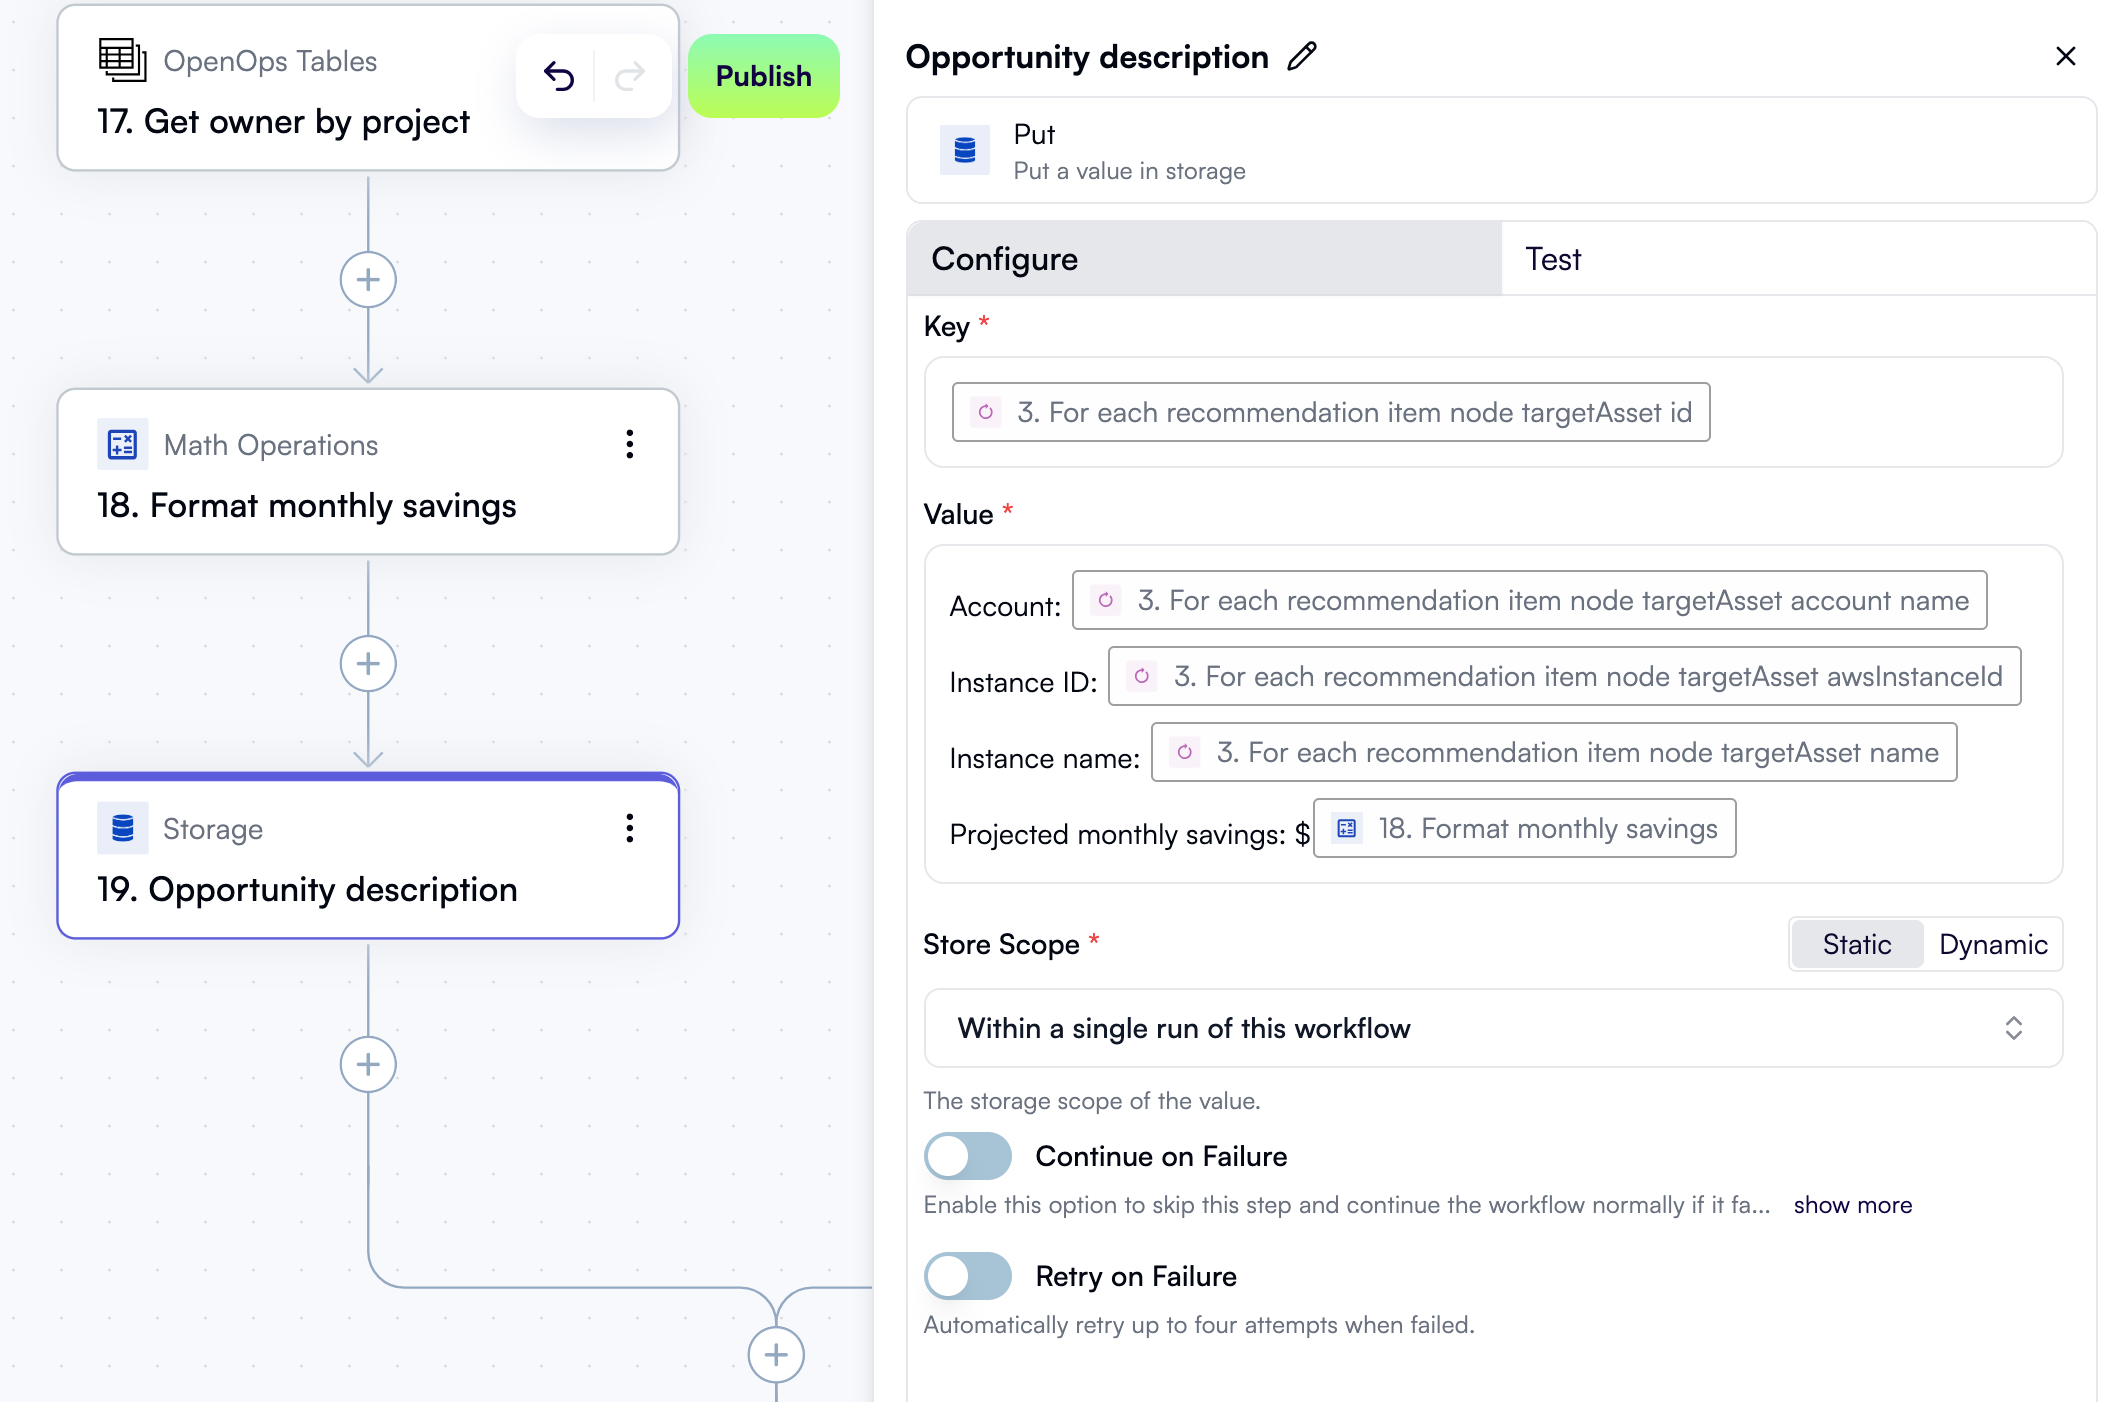2105x1402 pixels.
Task: Click the redo arrow icon
Action: click(630, 76)
